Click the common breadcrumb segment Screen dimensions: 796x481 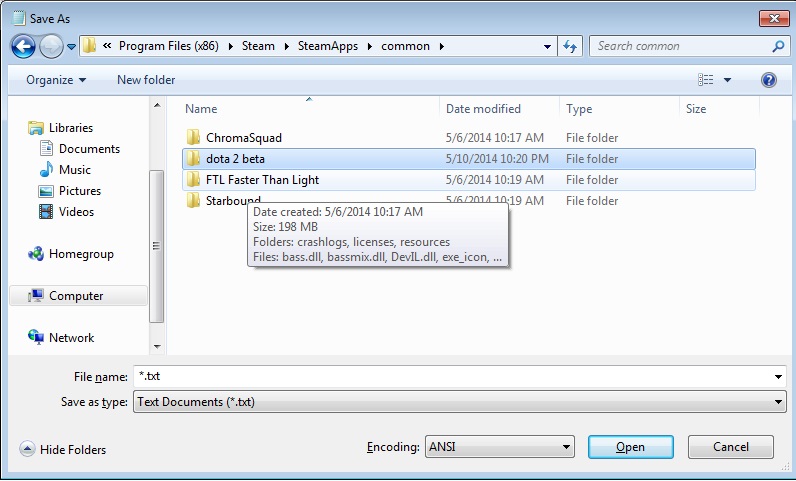[x=405, y=46]
